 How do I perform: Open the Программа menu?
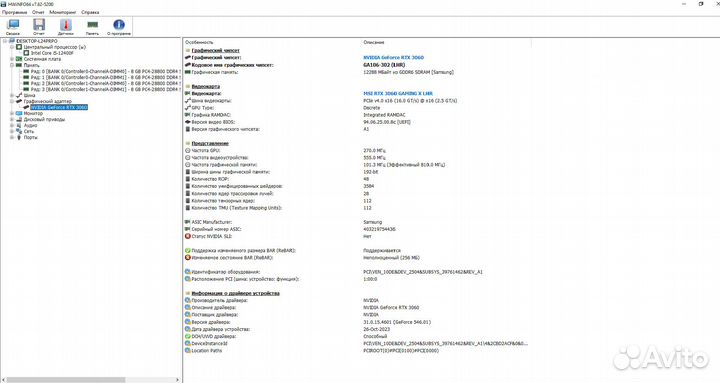(14, 12)
